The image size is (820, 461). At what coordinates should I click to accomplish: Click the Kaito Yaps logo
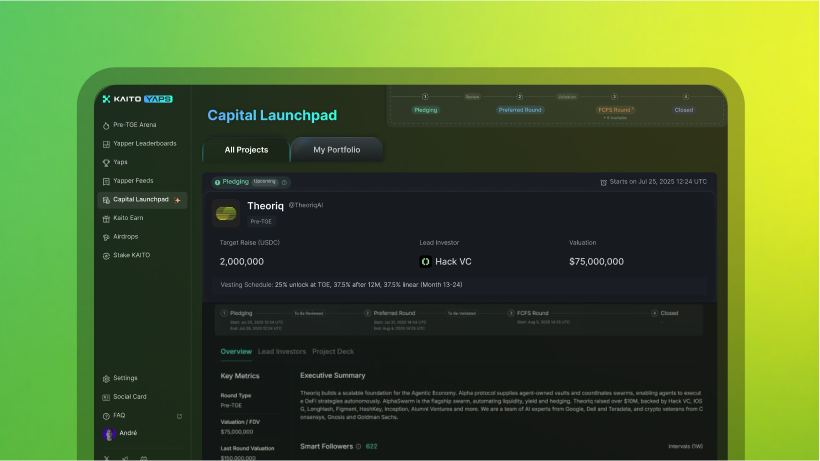pyautogui.click(x=138, y=99)
